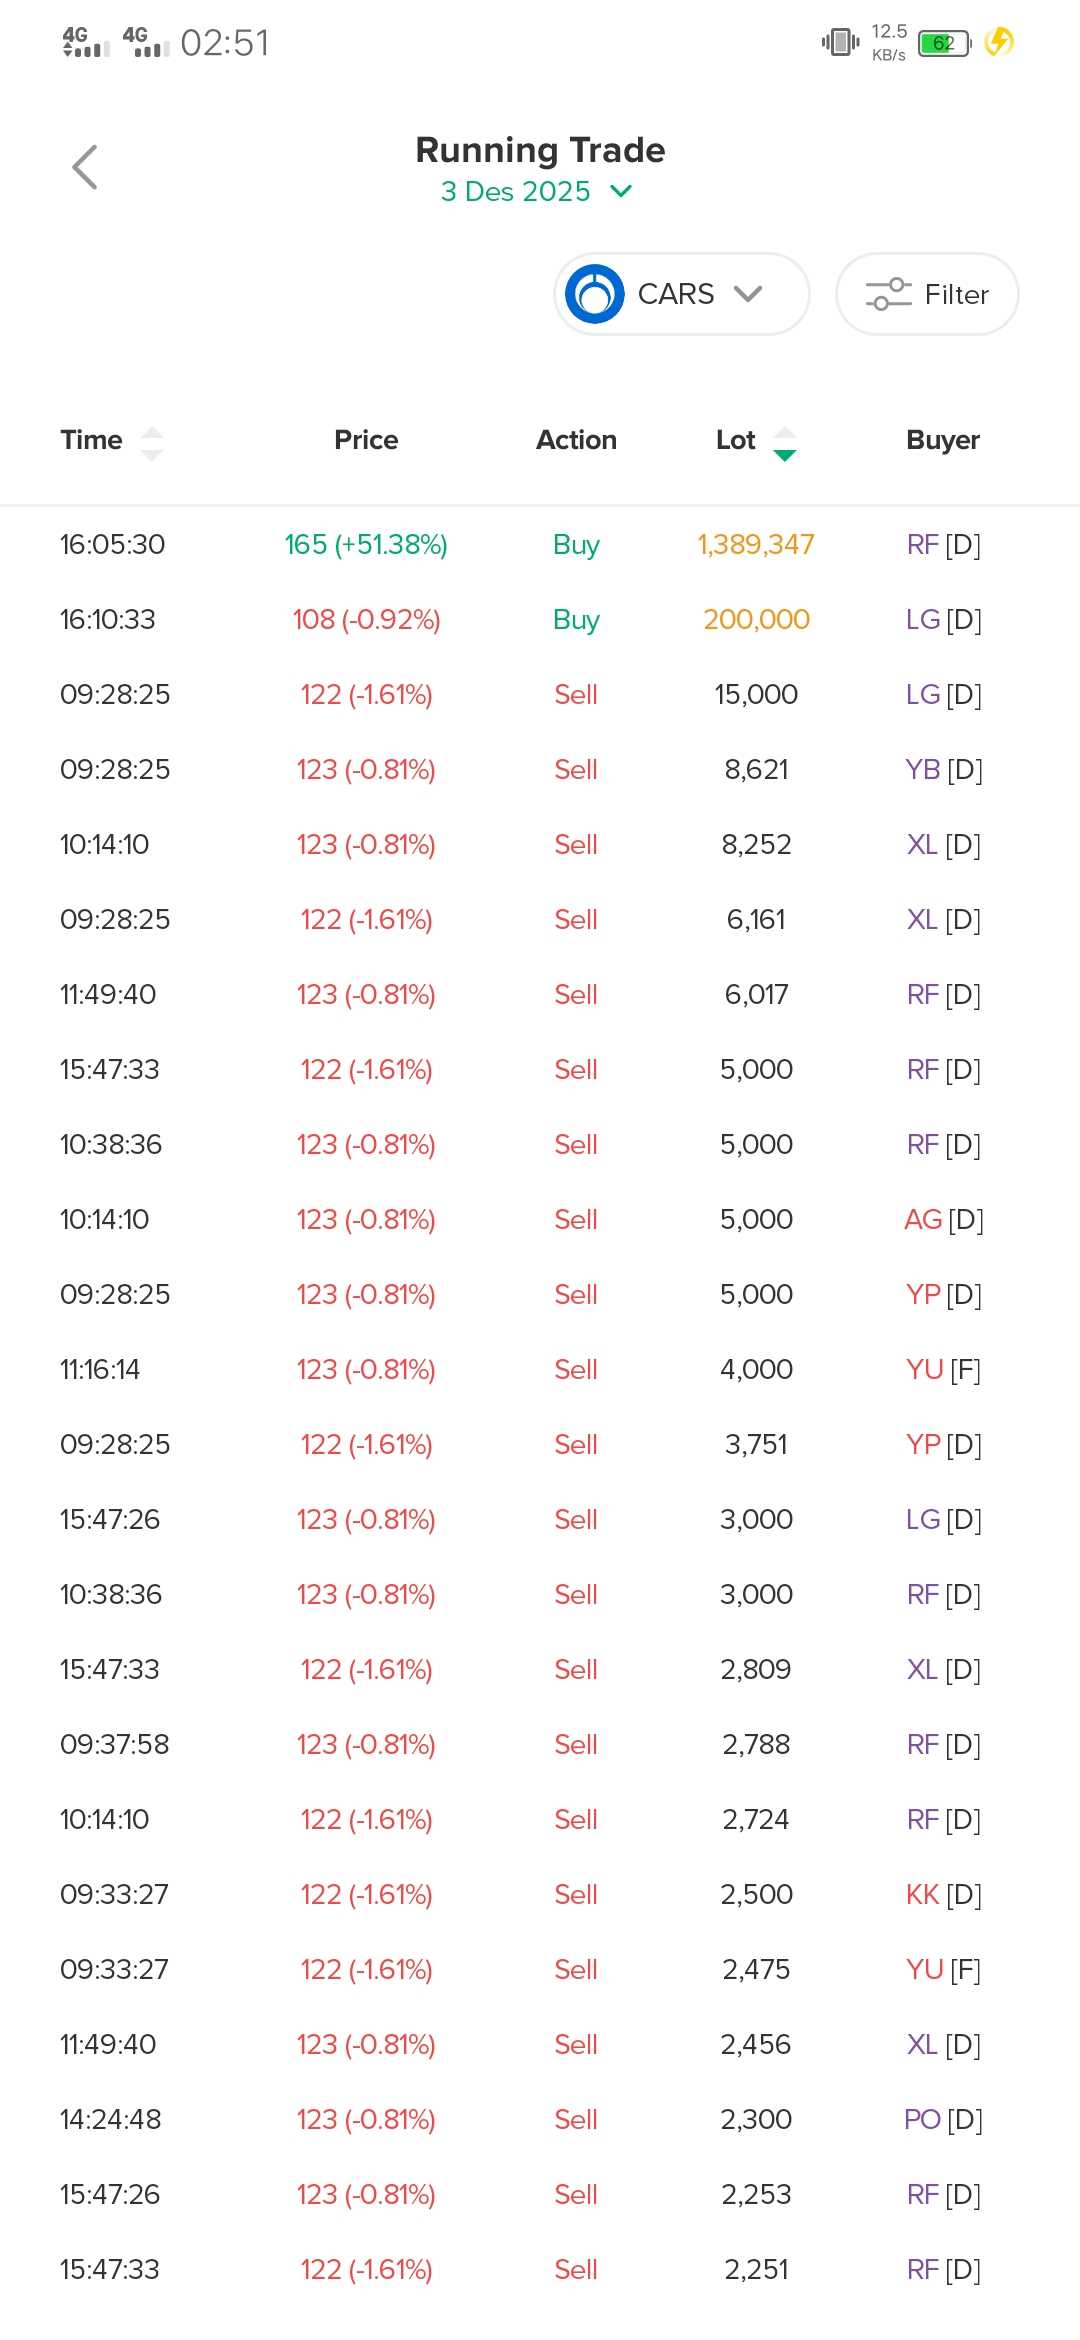The image size is (1080, 2340).
Task: Toggle the Time column sort arrows
Action: click(152, 443)
